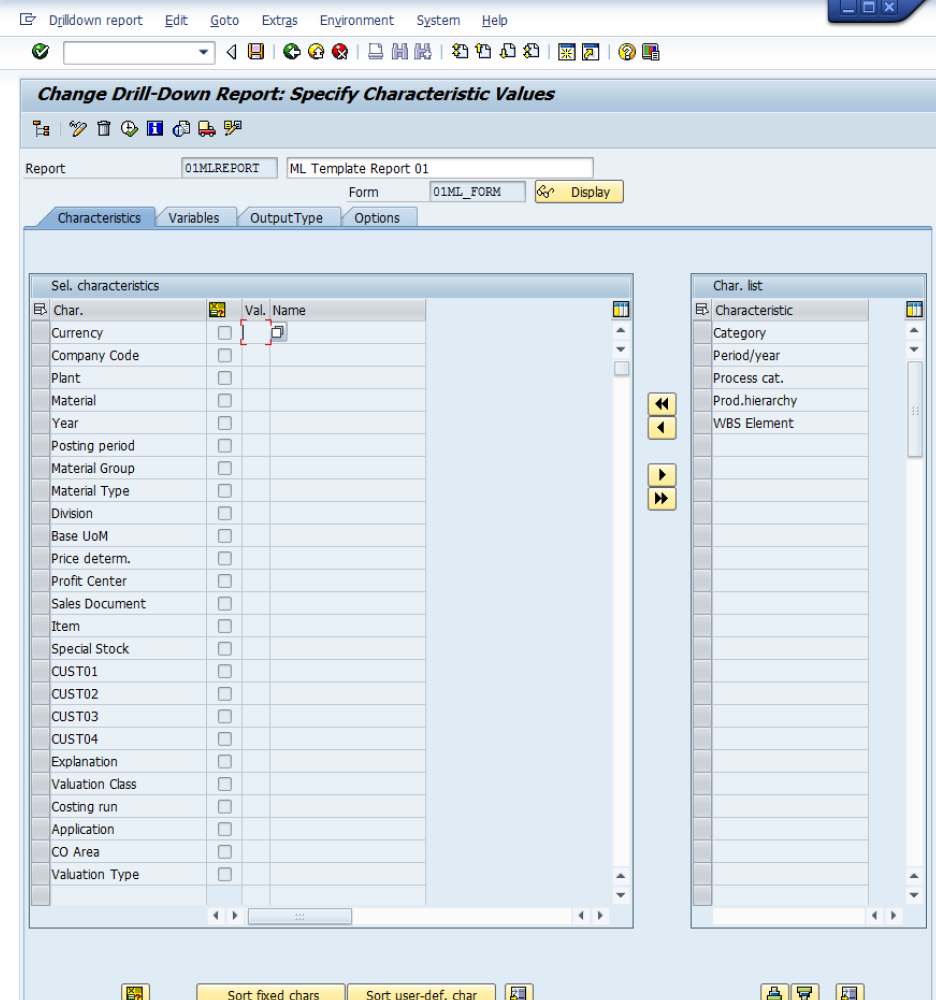Click the Last Page icon
Screen dimensions: 936x1000
click(531, 52)
